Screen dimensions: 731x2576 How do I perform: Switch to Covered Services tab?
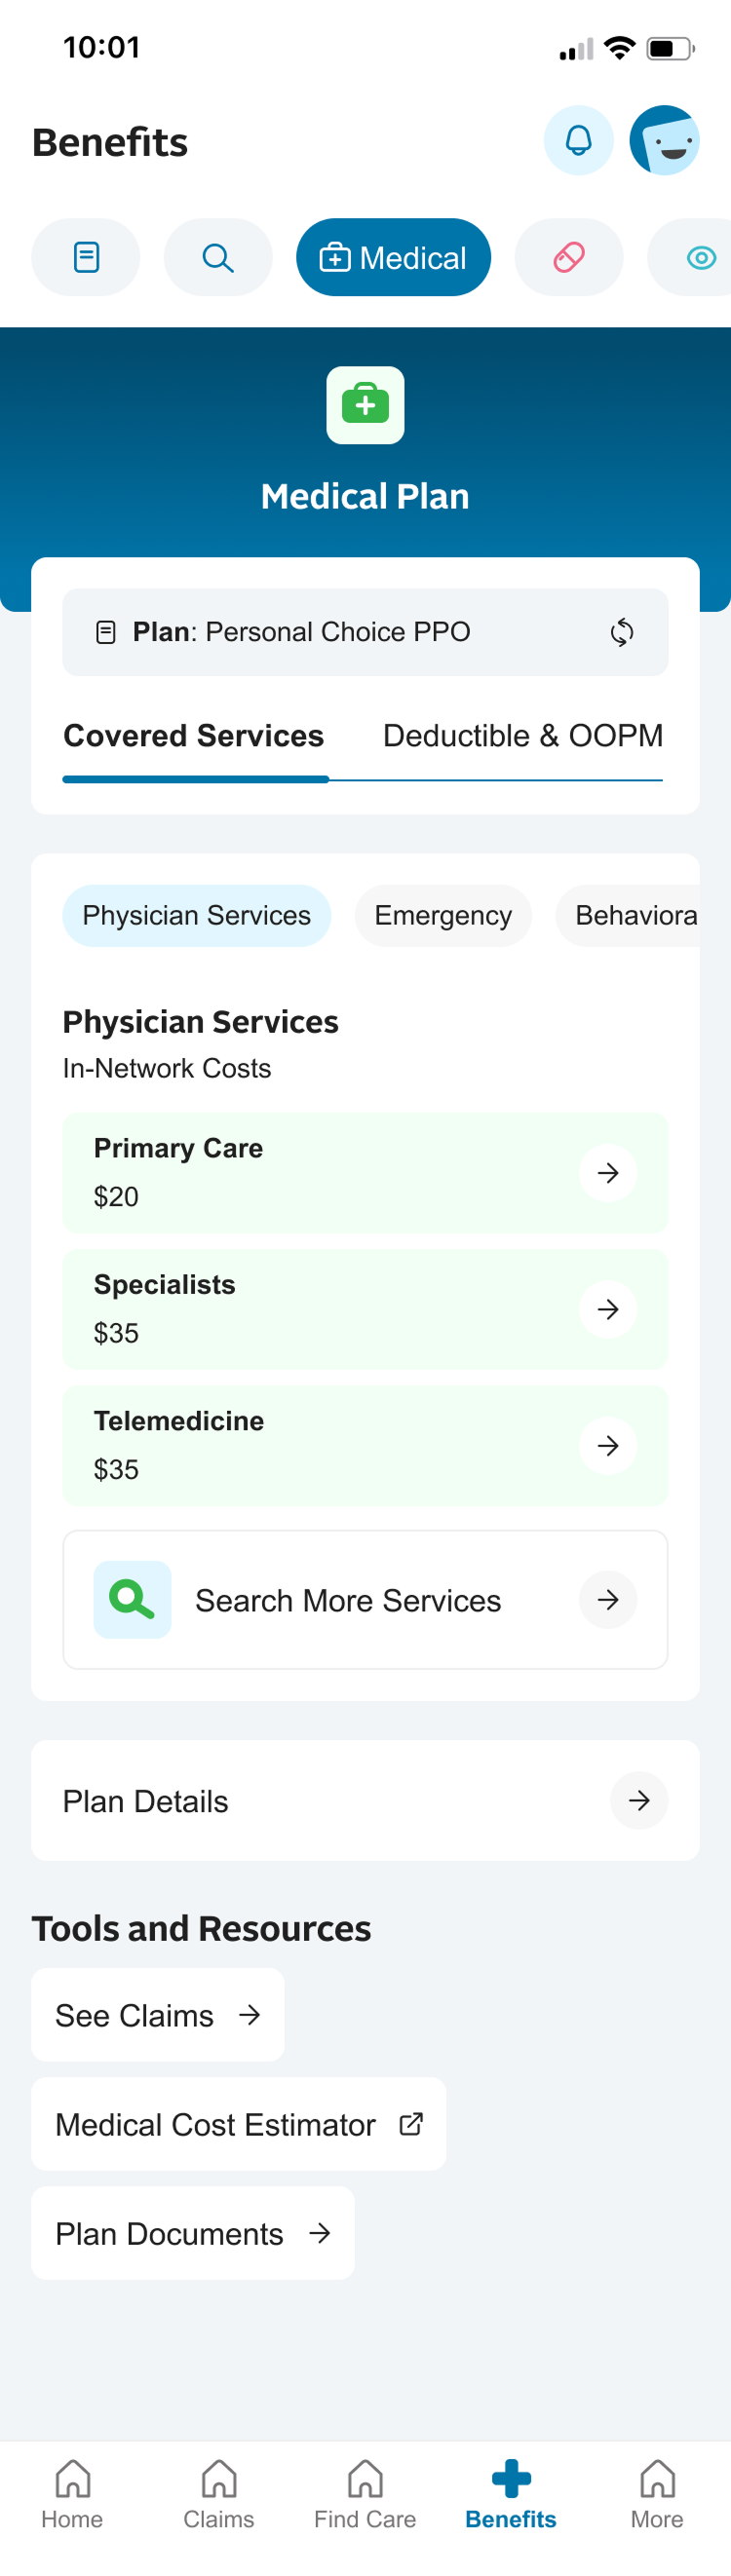click(194, 736)
